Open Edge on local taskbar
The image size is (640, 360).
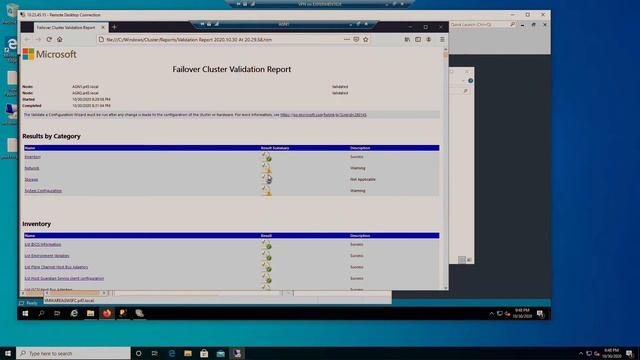tap(171, 353)
